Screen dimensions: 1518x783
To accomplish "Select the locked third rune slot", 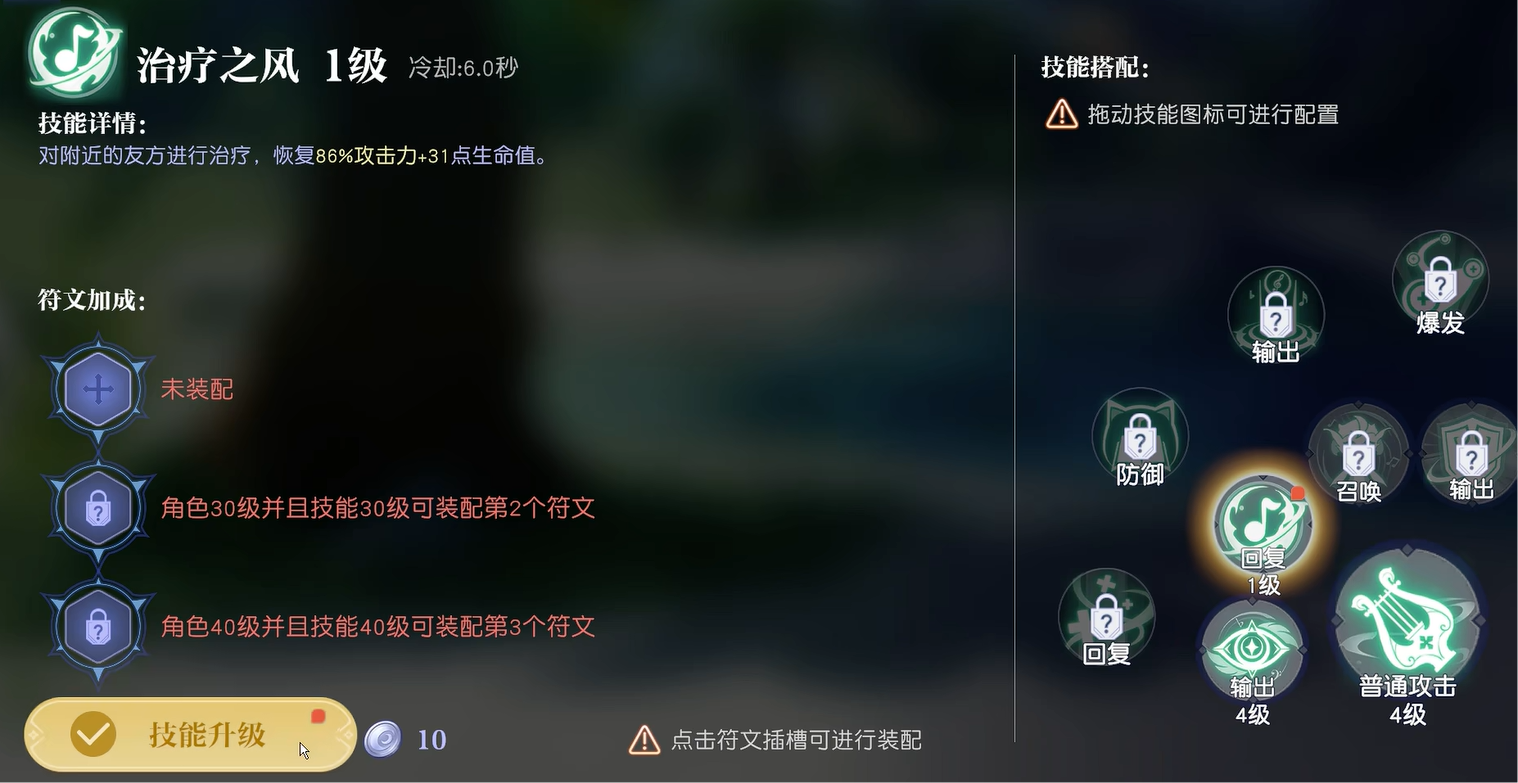I will tap(98, 628).
